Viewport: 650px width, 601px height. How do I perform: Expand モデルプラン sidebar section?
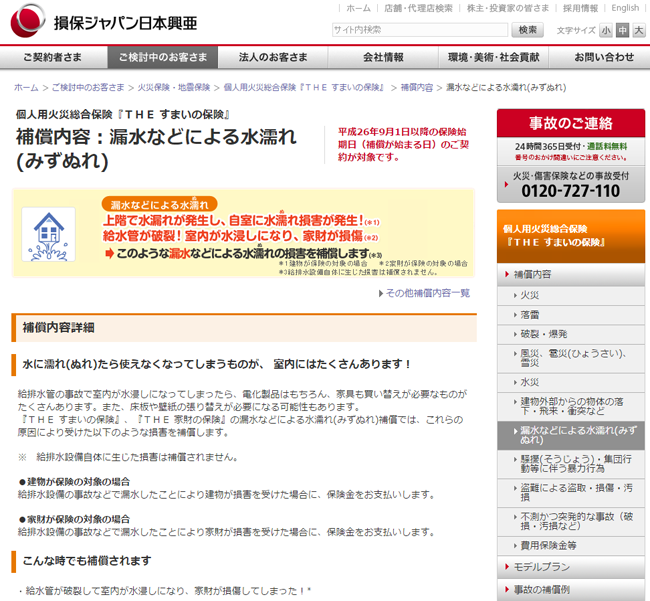click(571, 567)
